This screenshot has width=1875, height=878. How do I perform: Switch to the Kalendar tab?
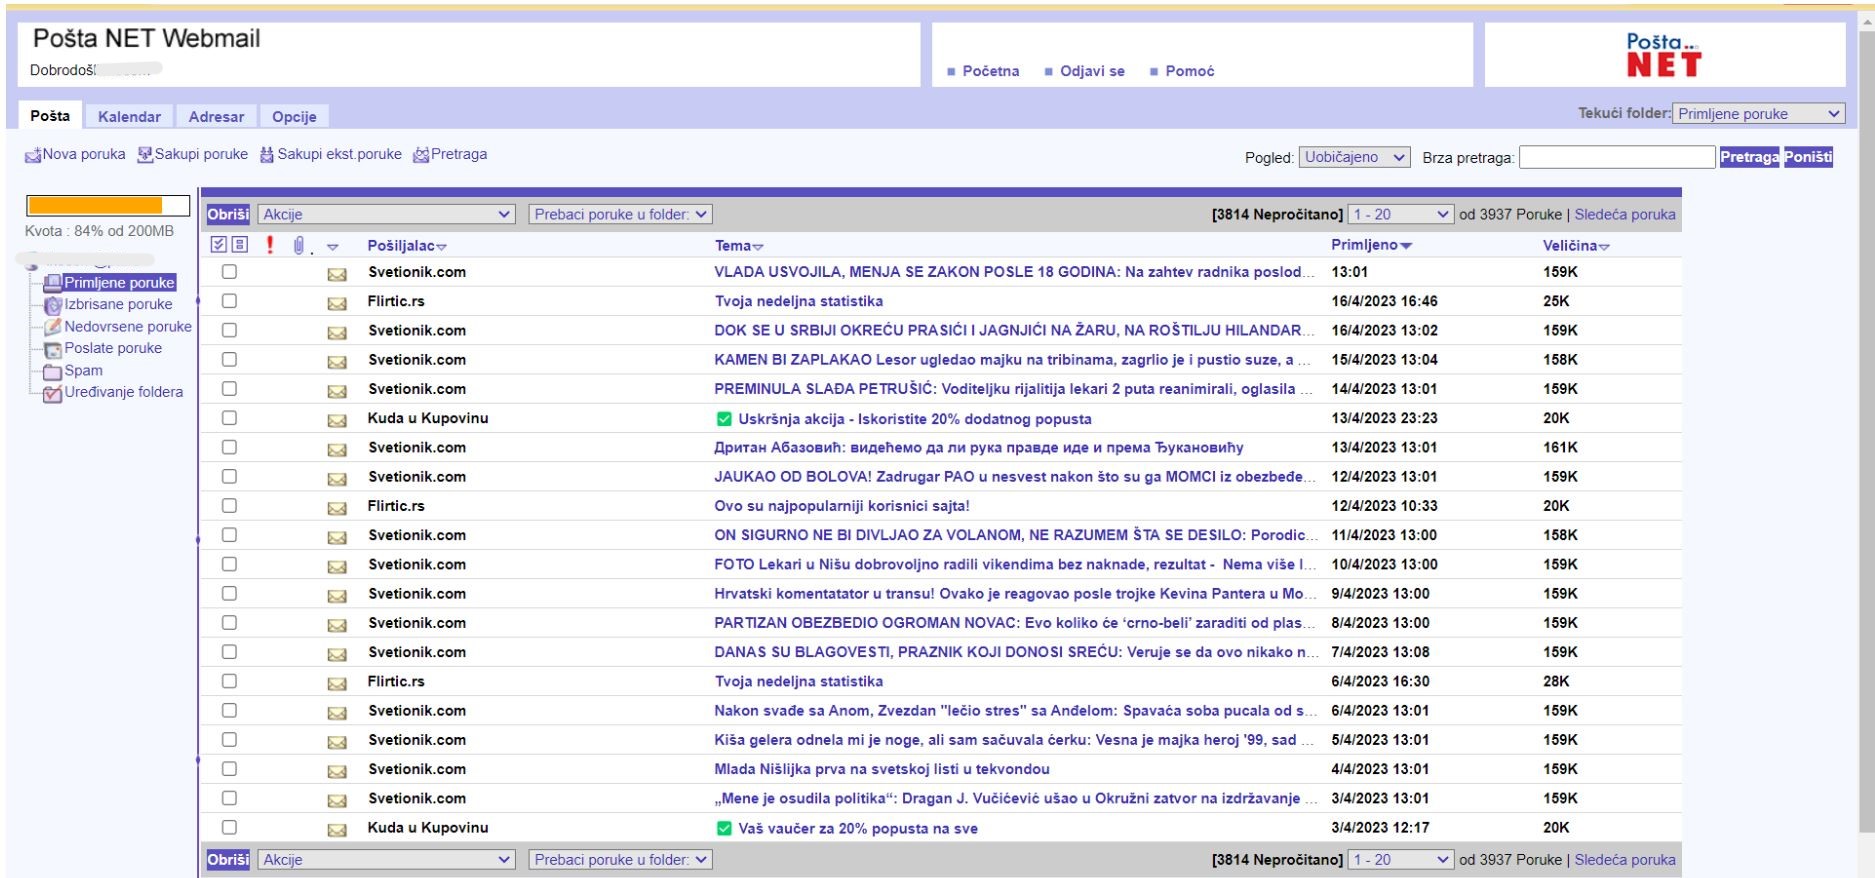point(129,116)
